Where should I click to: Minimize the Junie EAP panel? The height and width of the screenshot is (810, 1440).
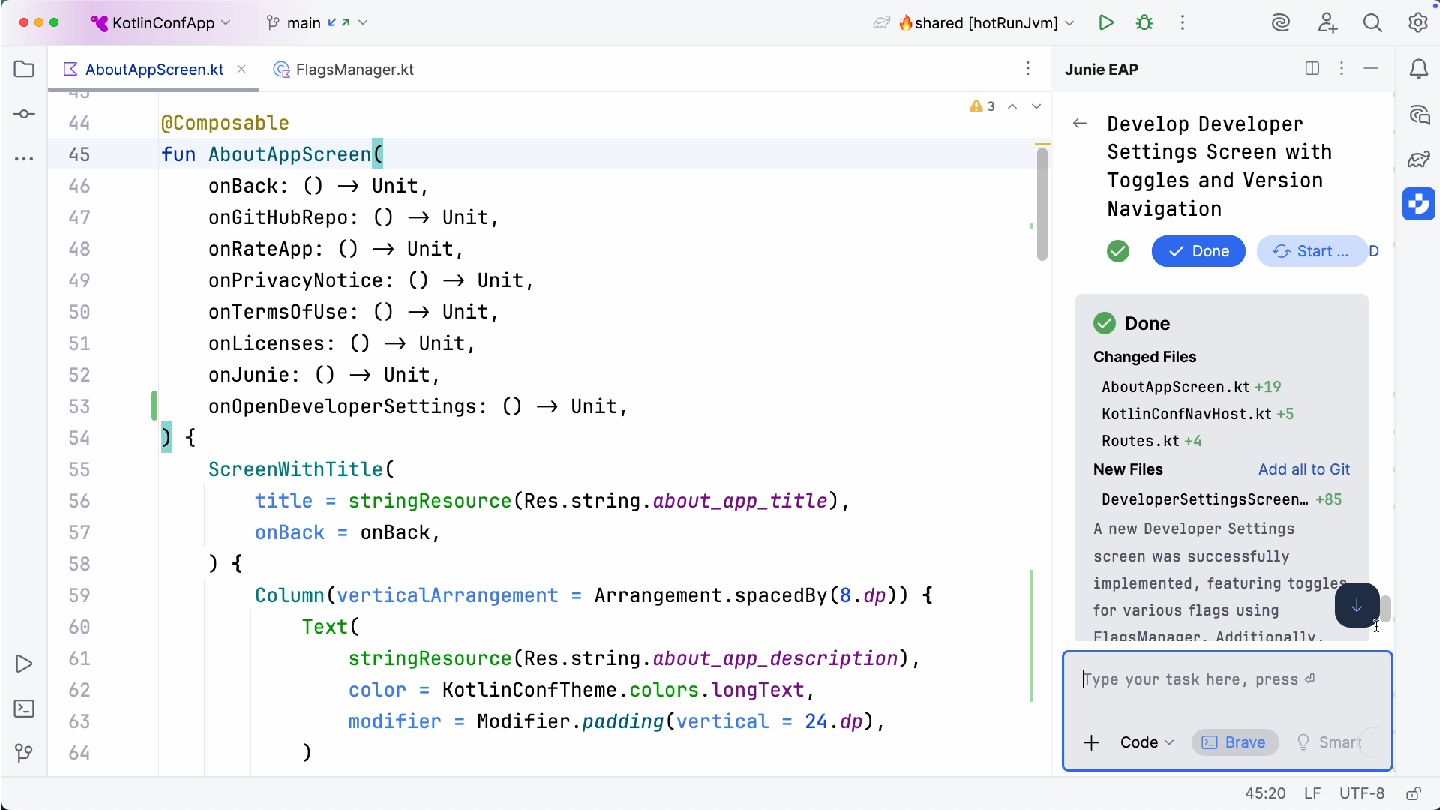tap(1371, 68)
